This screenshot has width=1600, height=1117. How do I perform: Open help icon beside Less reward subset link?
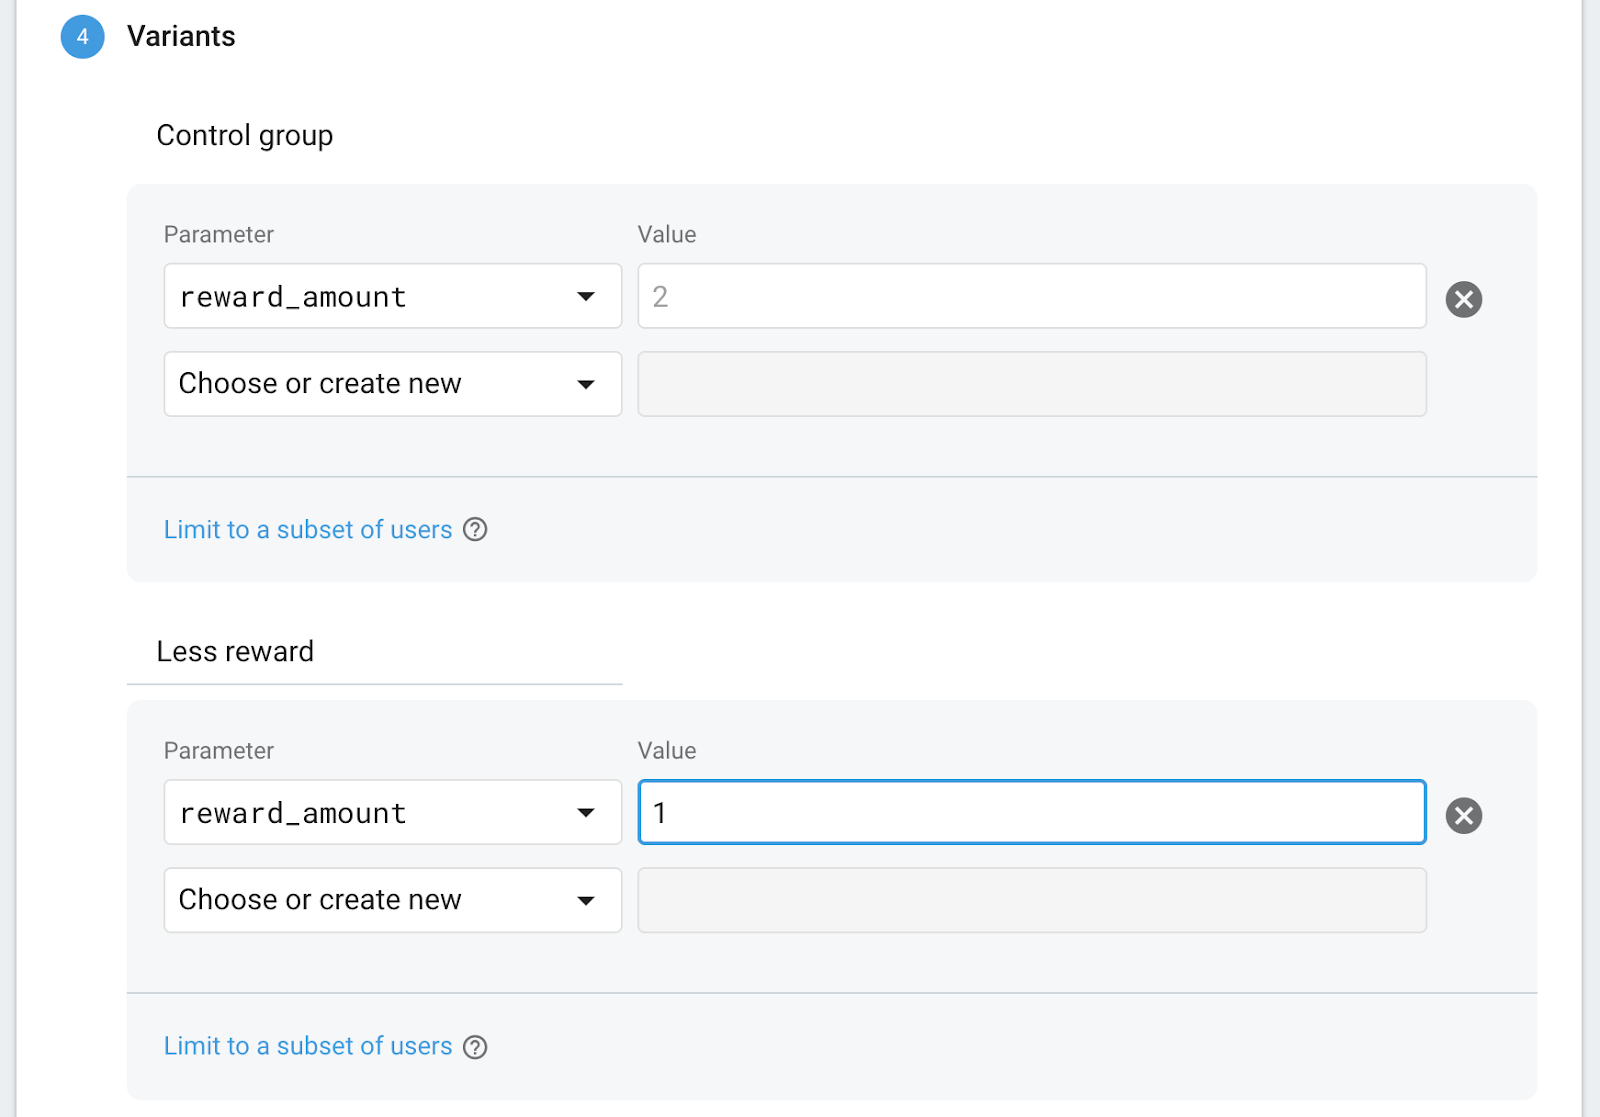476,1047
